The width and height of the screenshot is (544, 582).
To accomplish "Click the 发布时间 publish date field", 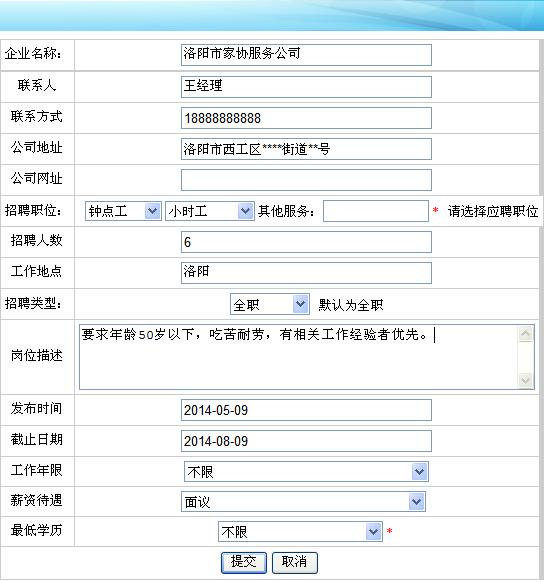I will click(x=306, y=410).
